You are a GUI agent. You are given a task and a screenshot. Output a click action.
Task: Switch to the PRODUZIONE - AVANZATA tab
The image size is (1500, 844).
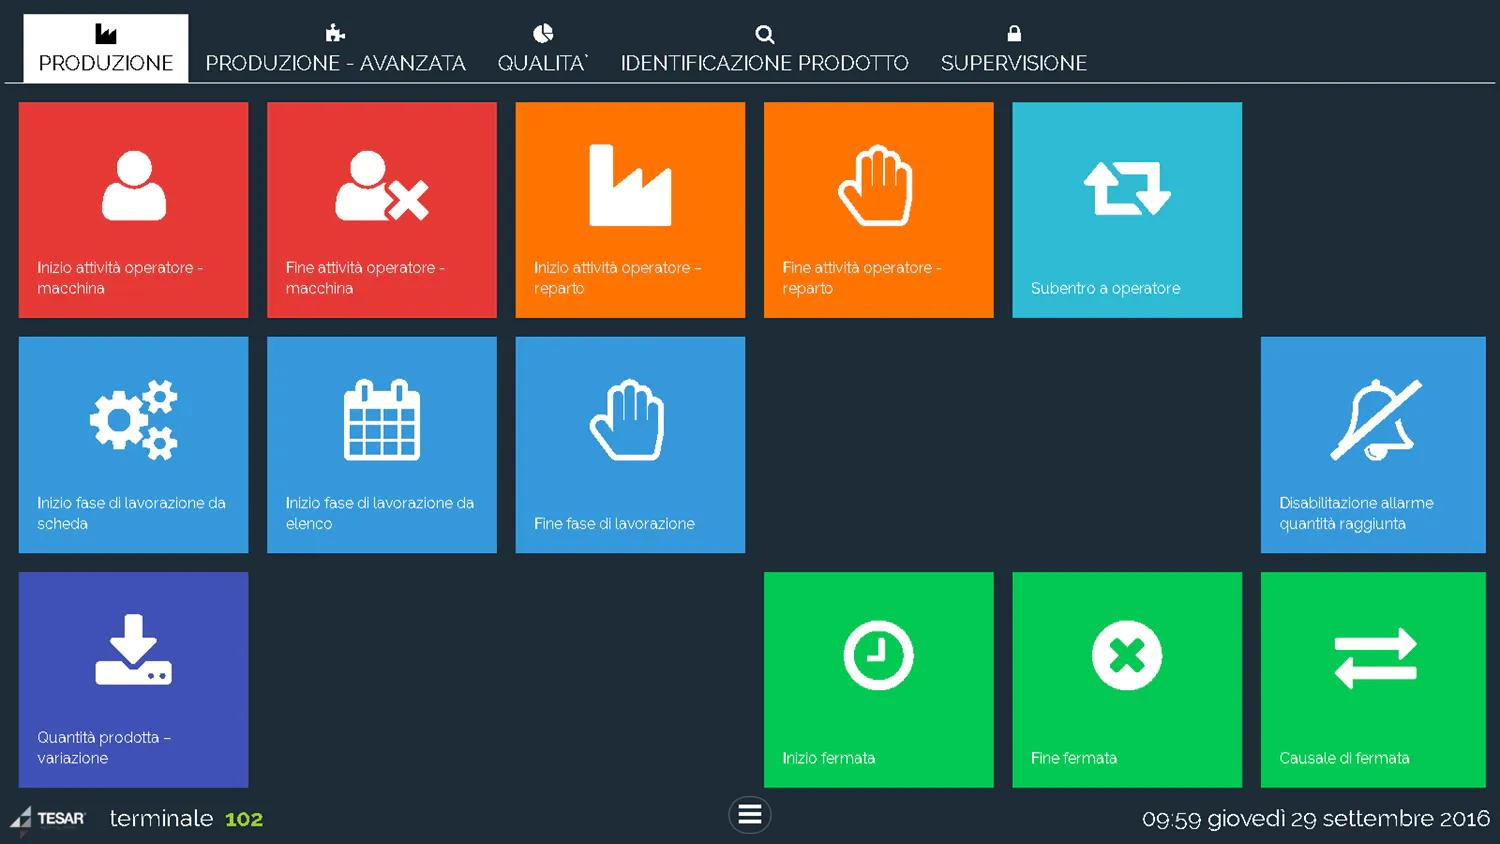pyautogui.click(x=335, y=48)
